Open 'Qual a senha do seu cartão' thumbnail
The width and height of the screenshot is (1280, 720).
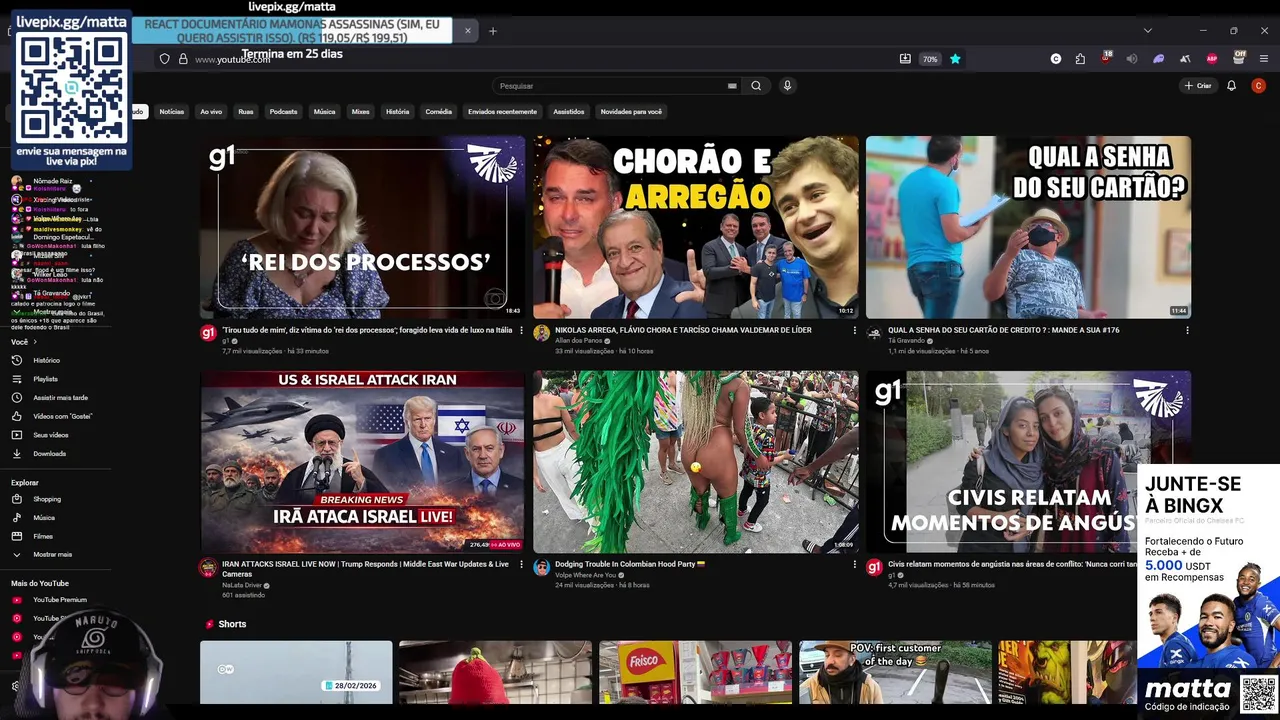click(1028, 227)
